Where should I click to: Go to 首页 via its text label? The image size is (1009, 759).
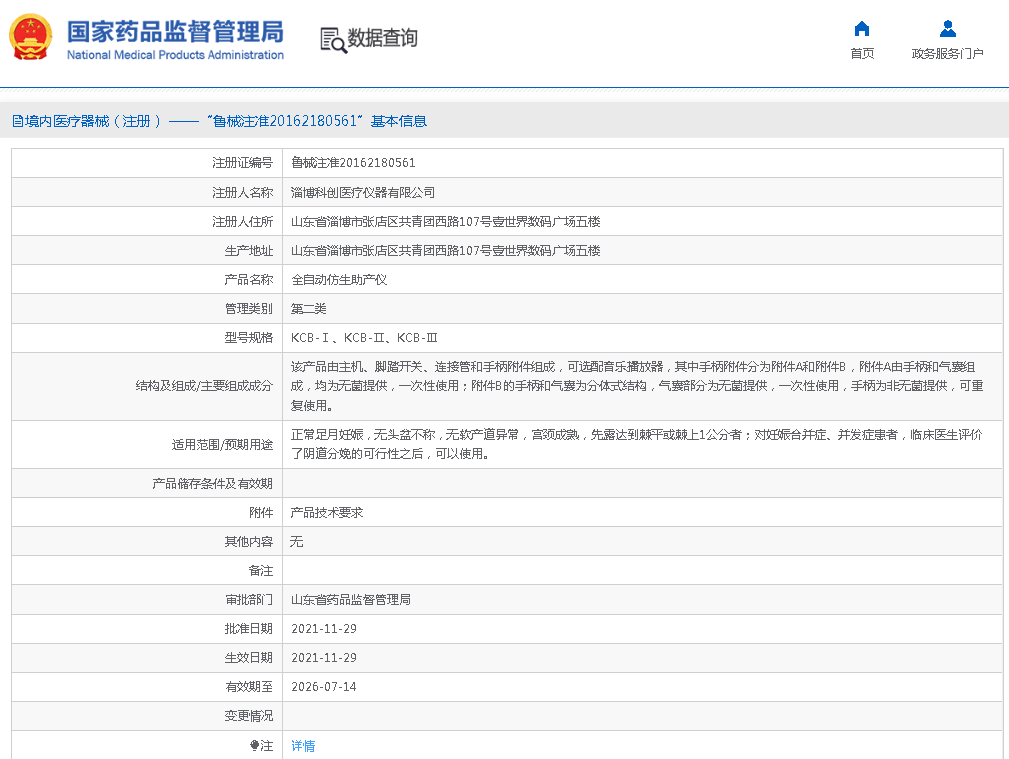tap(862, 54)
